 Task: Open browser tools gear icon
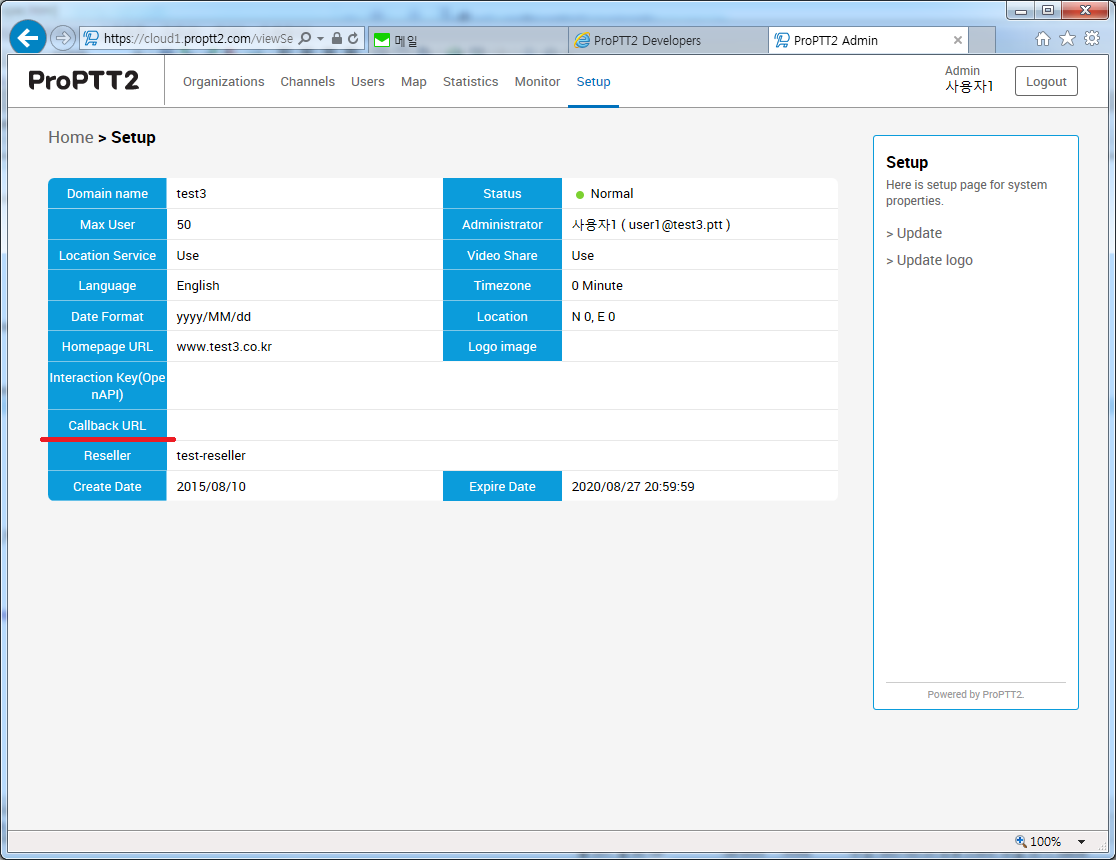point(1091,39)
